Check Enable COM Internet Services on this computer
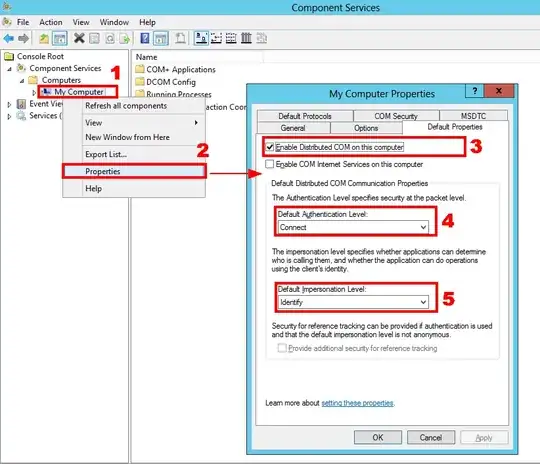The image size is (540, 464). [x=270, y=164]
